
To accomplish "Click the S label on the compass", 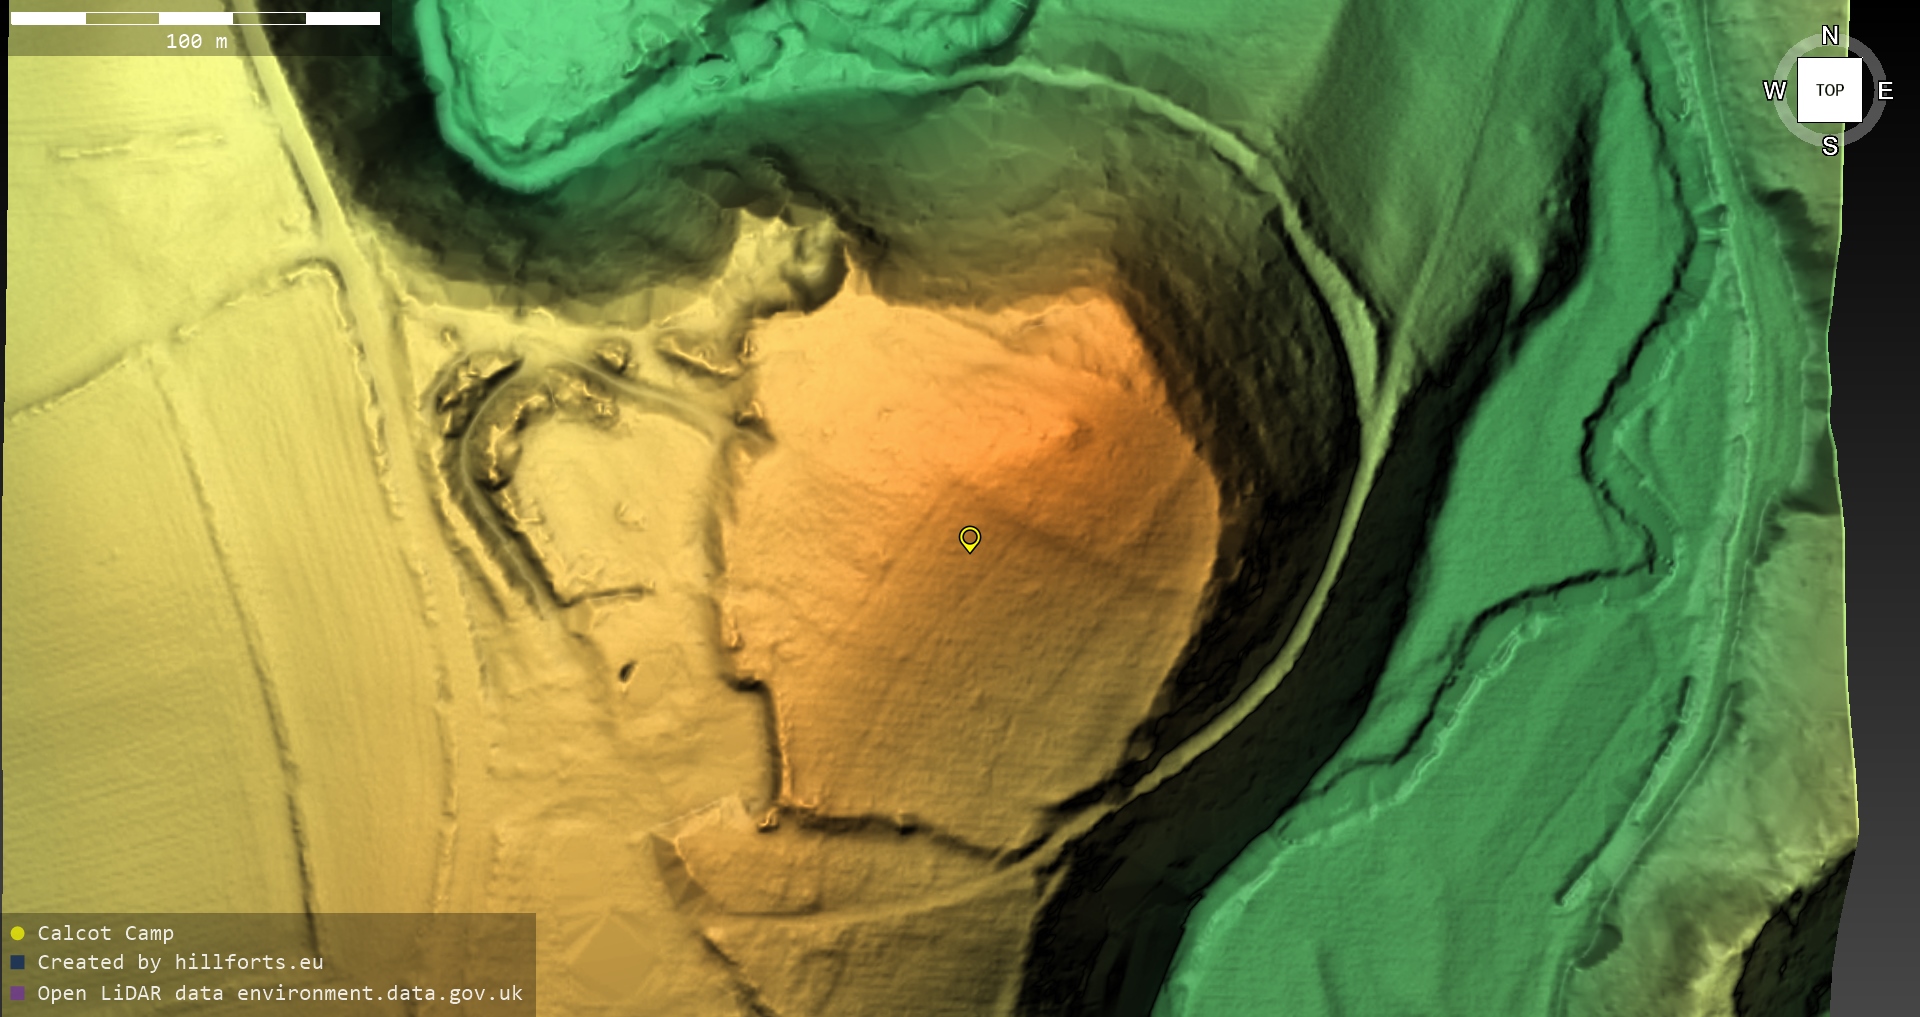I will click(1829, 146).
